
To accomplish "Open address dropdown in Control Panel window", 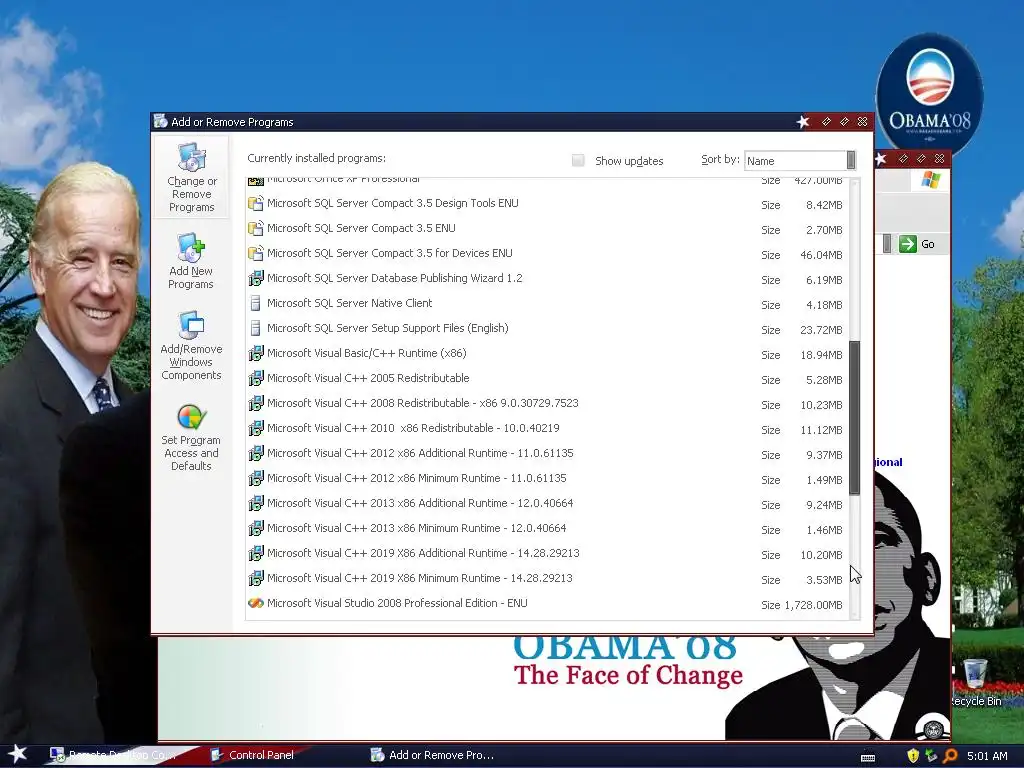I will click(886, 244).
